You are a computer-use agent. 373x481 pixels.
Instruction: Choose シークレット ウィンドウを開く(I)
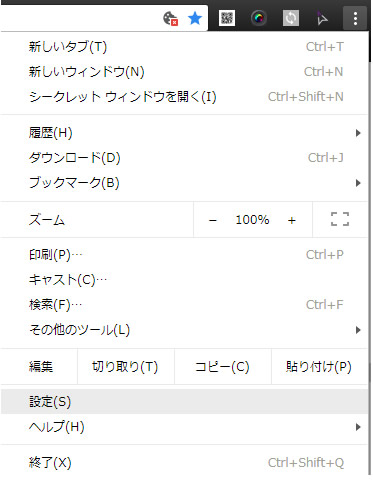[184, 97]
